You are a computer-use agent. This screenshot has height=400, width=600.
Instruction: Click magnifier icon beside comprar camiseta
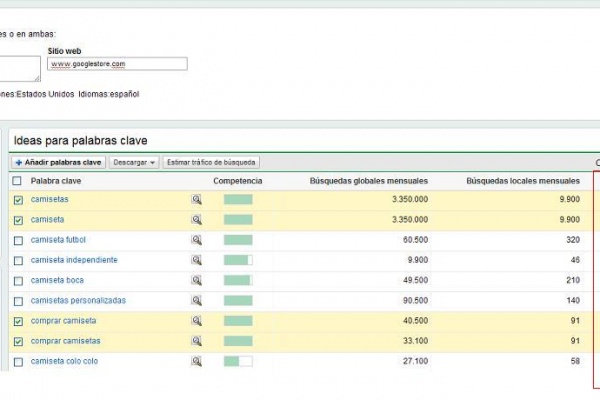coord(197,321)
